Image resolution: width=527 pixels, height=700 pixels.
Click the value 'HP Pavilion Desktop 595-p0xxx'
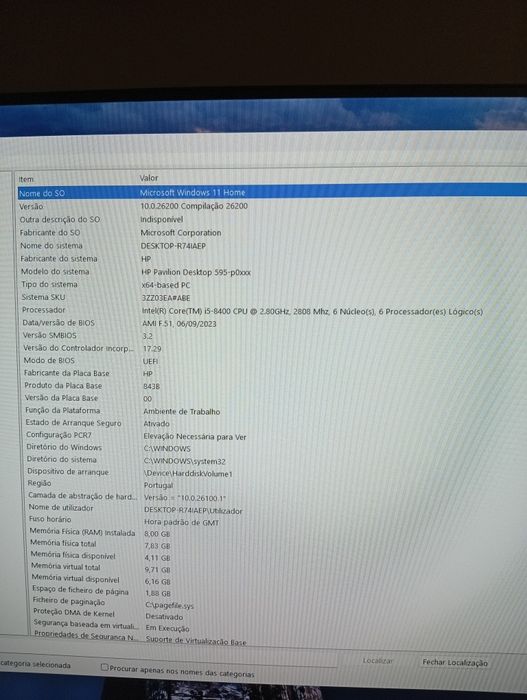click(196, 272)
